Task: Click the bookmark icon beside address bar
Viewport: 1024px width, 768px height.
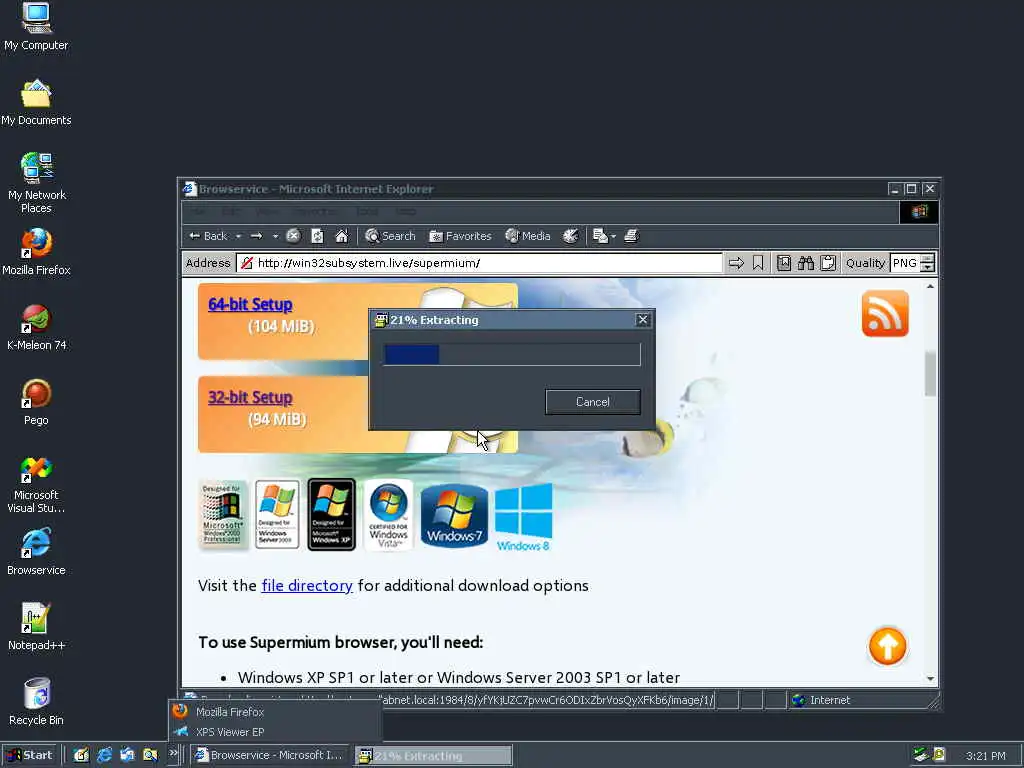Action: click(x=758, y=263)
